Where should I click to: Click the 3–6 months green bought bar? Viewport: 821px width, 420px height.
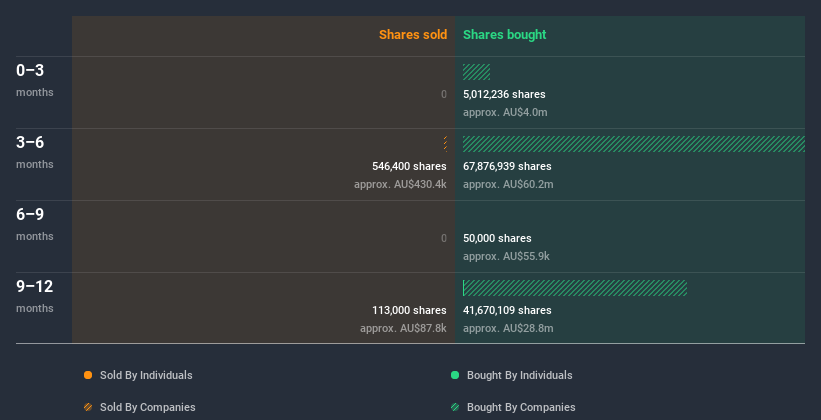(634, 144)
